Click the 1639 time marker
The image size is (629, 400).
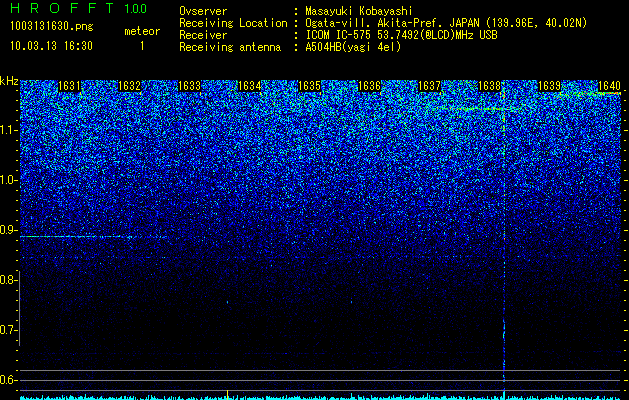pos(549,86)
